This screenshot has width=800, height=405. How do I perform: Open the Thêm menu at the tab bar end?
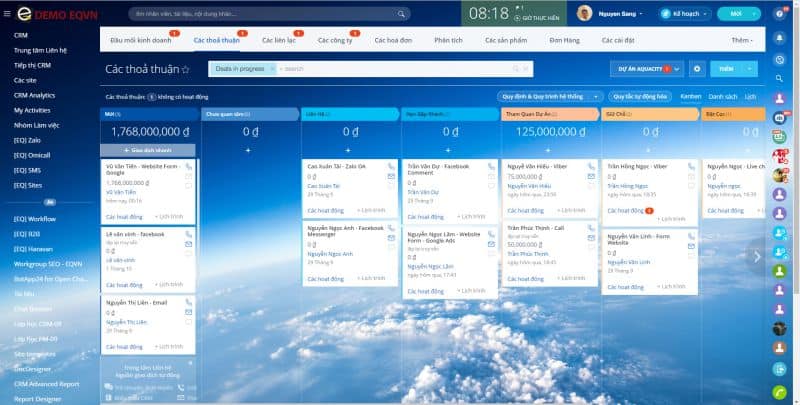(x=741, y=40)
